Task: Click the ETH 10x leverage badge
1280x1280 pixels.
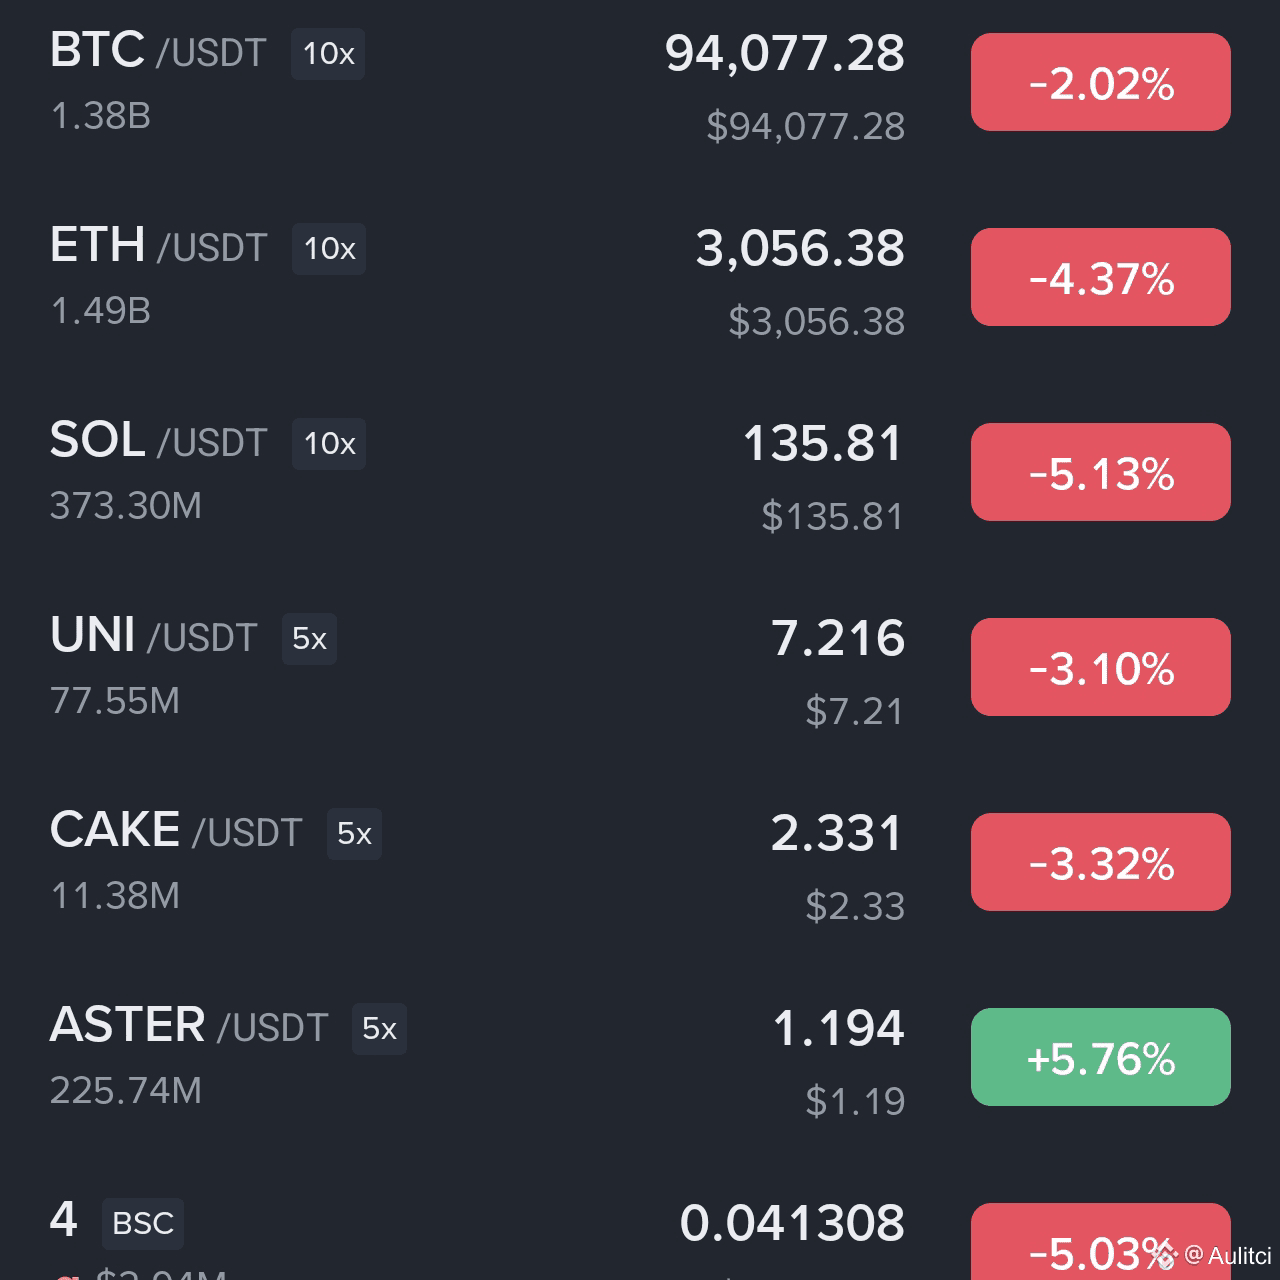Action: (x=329, y=249)
